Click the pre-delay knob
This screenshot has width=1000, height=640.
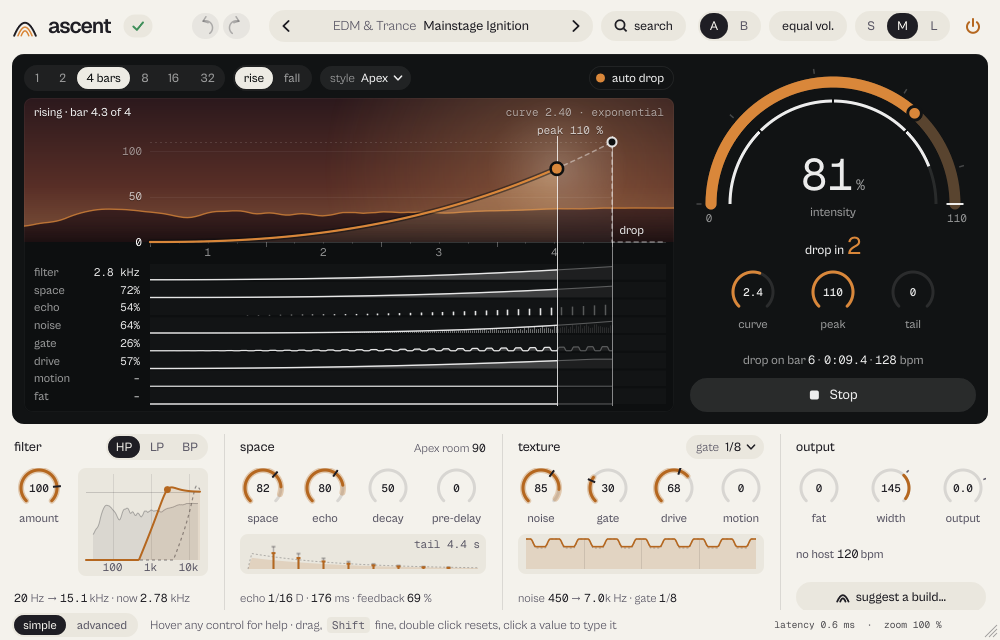click(456, 488)
